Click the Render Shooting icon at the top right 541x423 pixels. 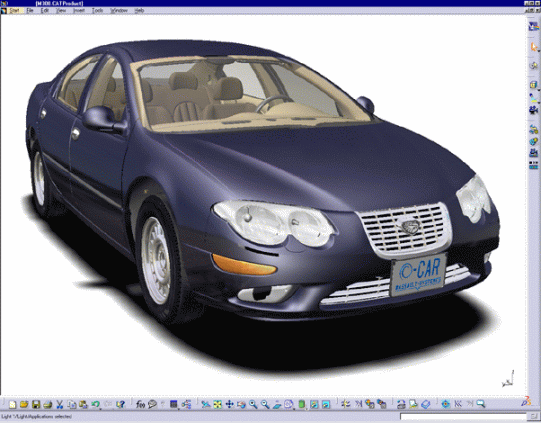pos(533,26)
